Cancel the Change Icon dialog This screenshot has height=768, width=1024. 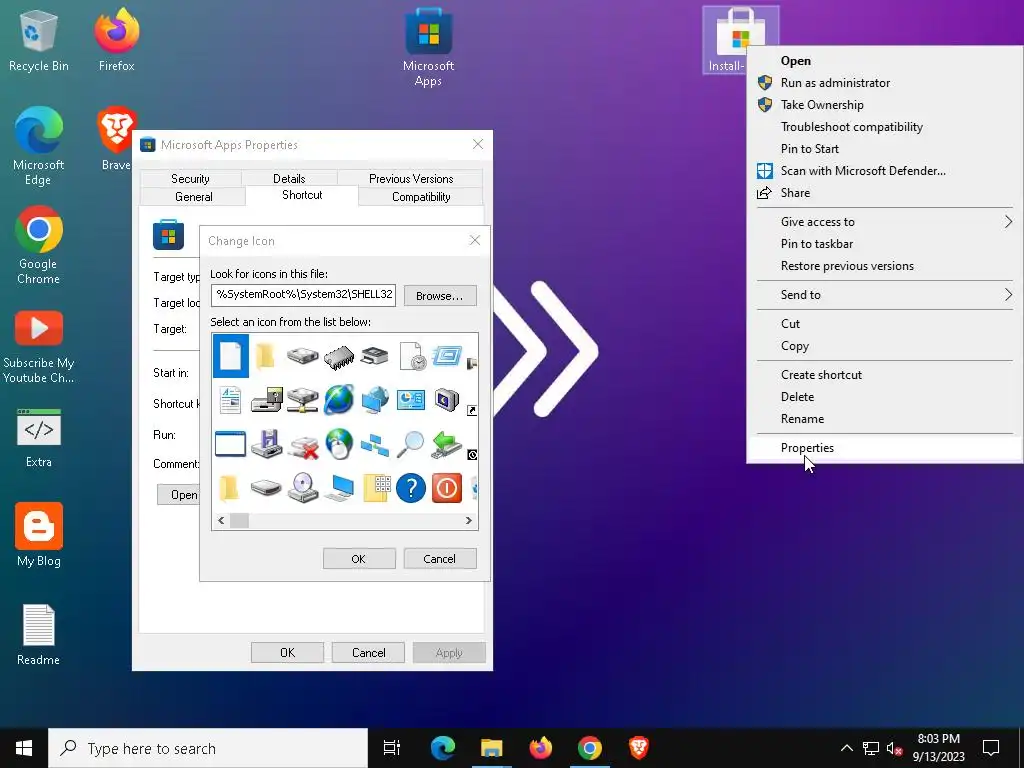440,559
